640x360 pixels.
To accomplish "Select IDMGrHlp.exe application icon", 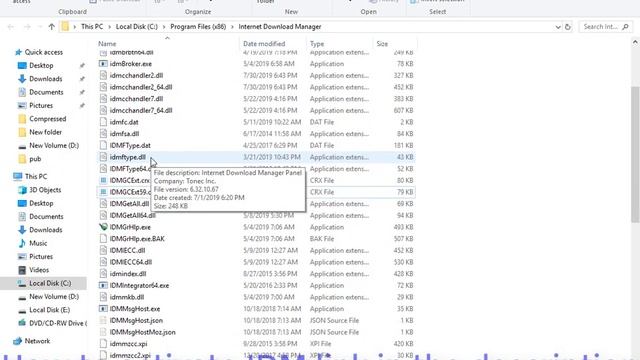I will [x=103, y=227].
